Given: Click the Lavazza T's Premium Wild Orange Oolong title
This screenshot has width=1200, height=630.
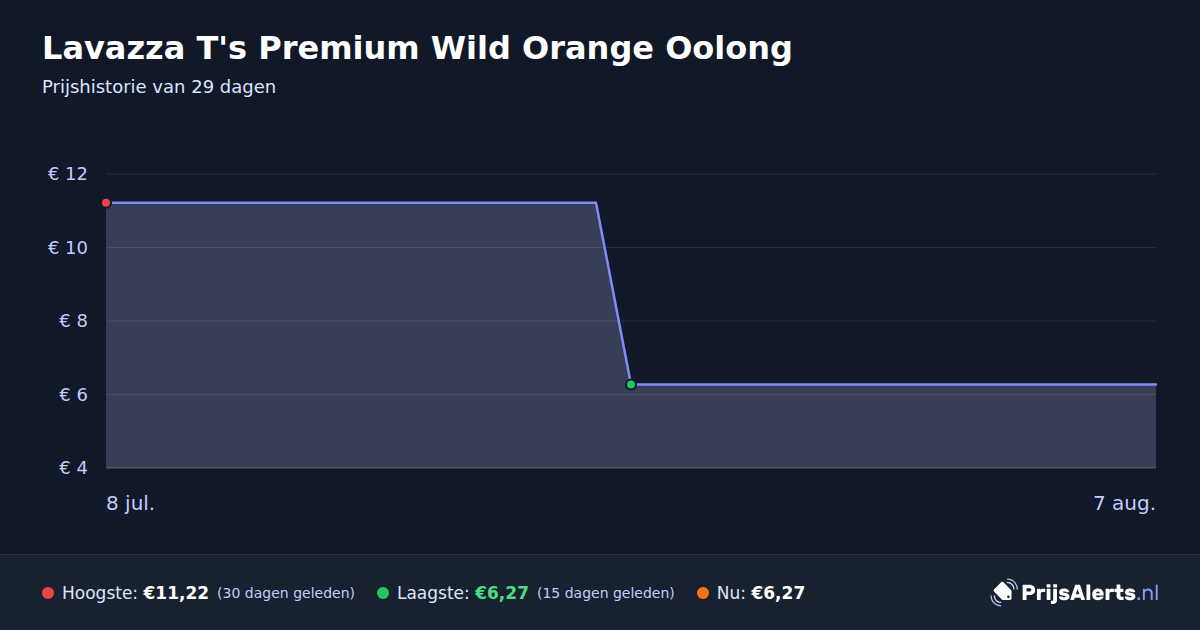Looking at the screenshot, I should (x=417, y=48).
